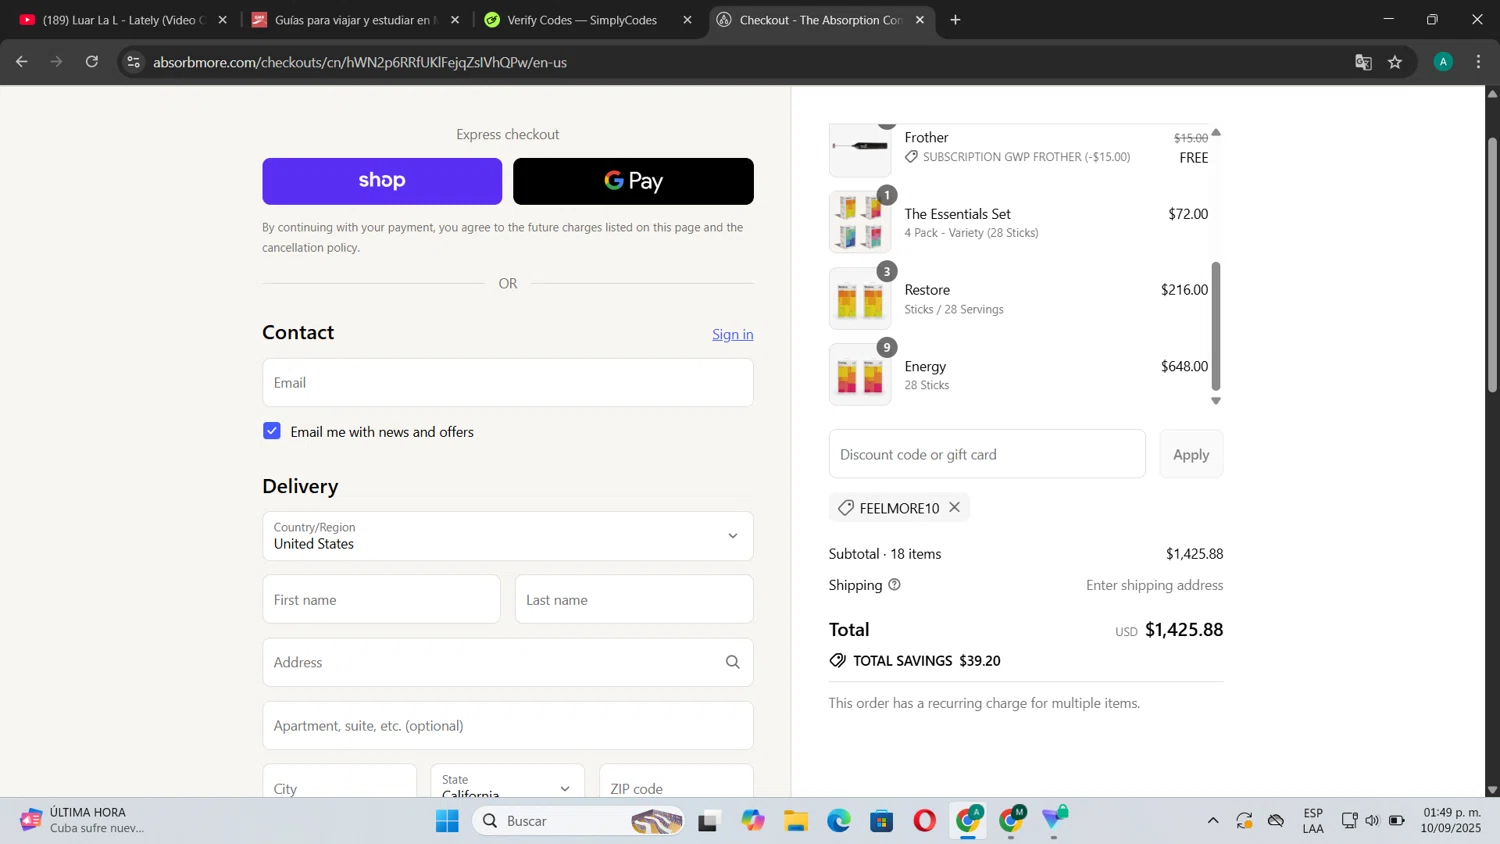Close the Guías para viajar tab

[455, 20]
